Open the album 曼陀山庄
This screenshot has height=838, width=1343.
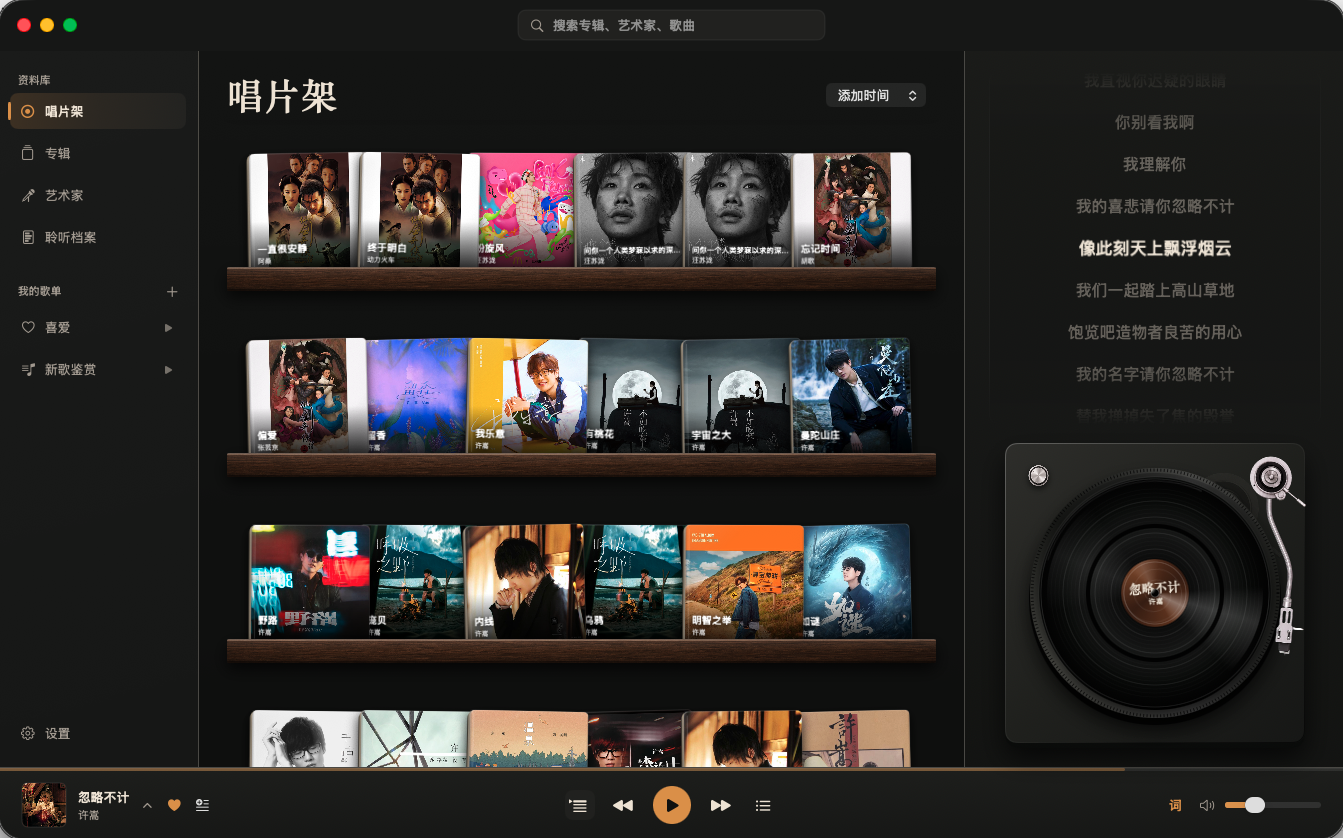[851, 396]
